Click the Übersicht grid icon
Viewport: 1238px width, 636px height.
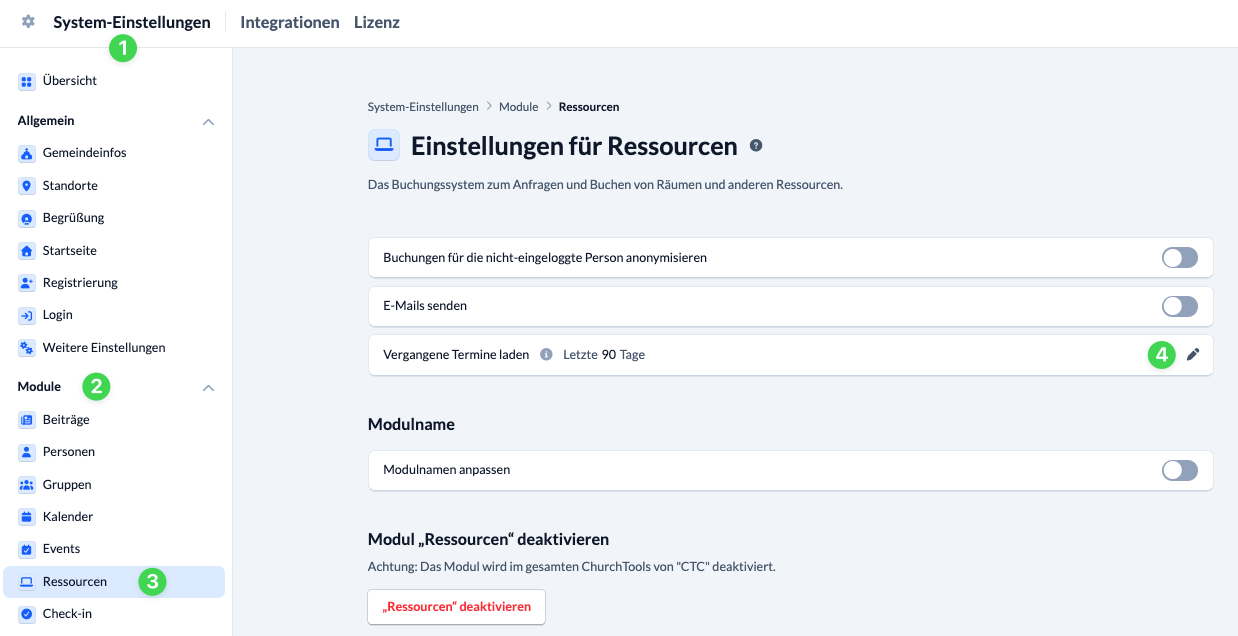point(27,81)
